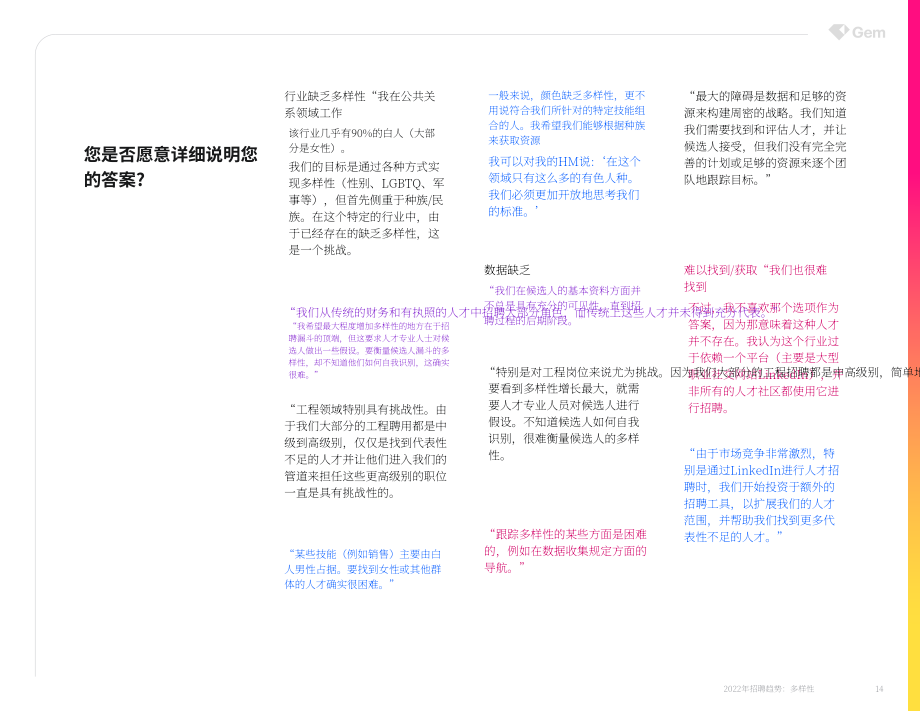Click blue quote 一般来说, 颜色缺乏多样性
Viewport: 920px width, 711px height.
point(567,118)
